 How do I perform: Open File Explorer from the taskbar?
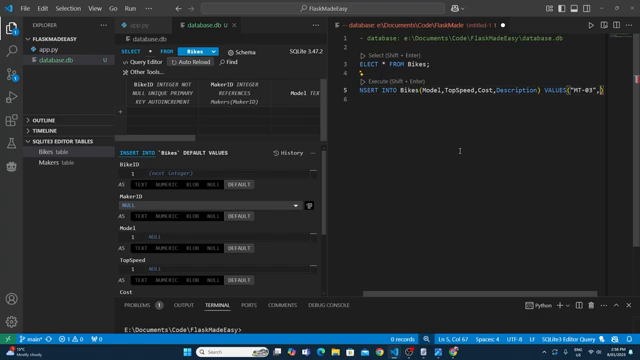pos(336,352)
